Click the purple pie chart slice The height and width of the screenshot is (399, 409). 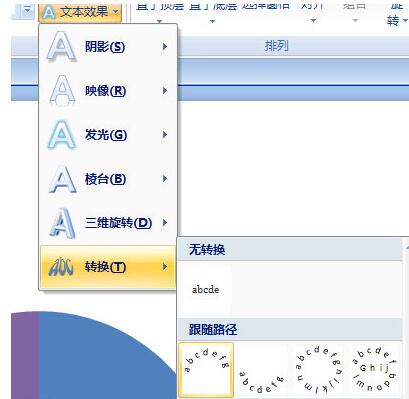click(25, 355)
